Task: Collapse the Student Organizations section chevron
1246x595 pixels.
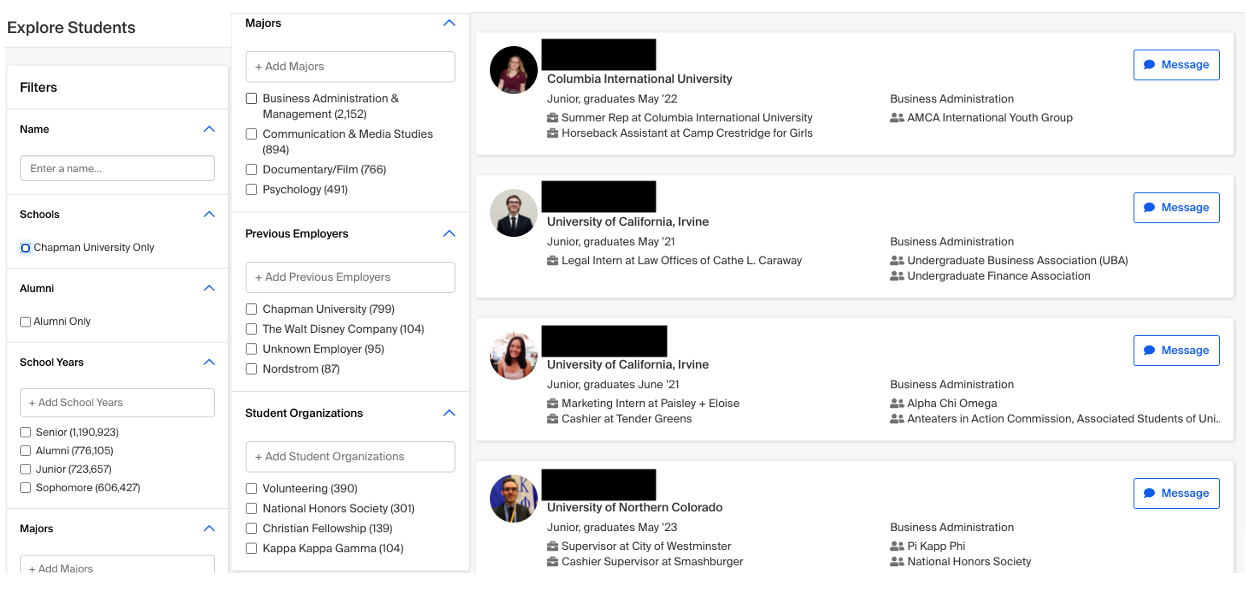Action: (449, 413)
